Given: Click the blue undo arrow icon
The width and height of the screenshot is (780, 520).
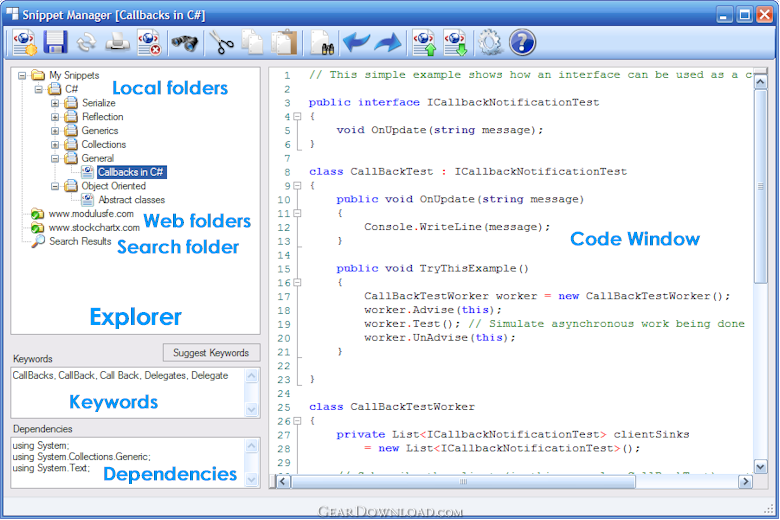Looking at the screenshot, I should 355,42.
